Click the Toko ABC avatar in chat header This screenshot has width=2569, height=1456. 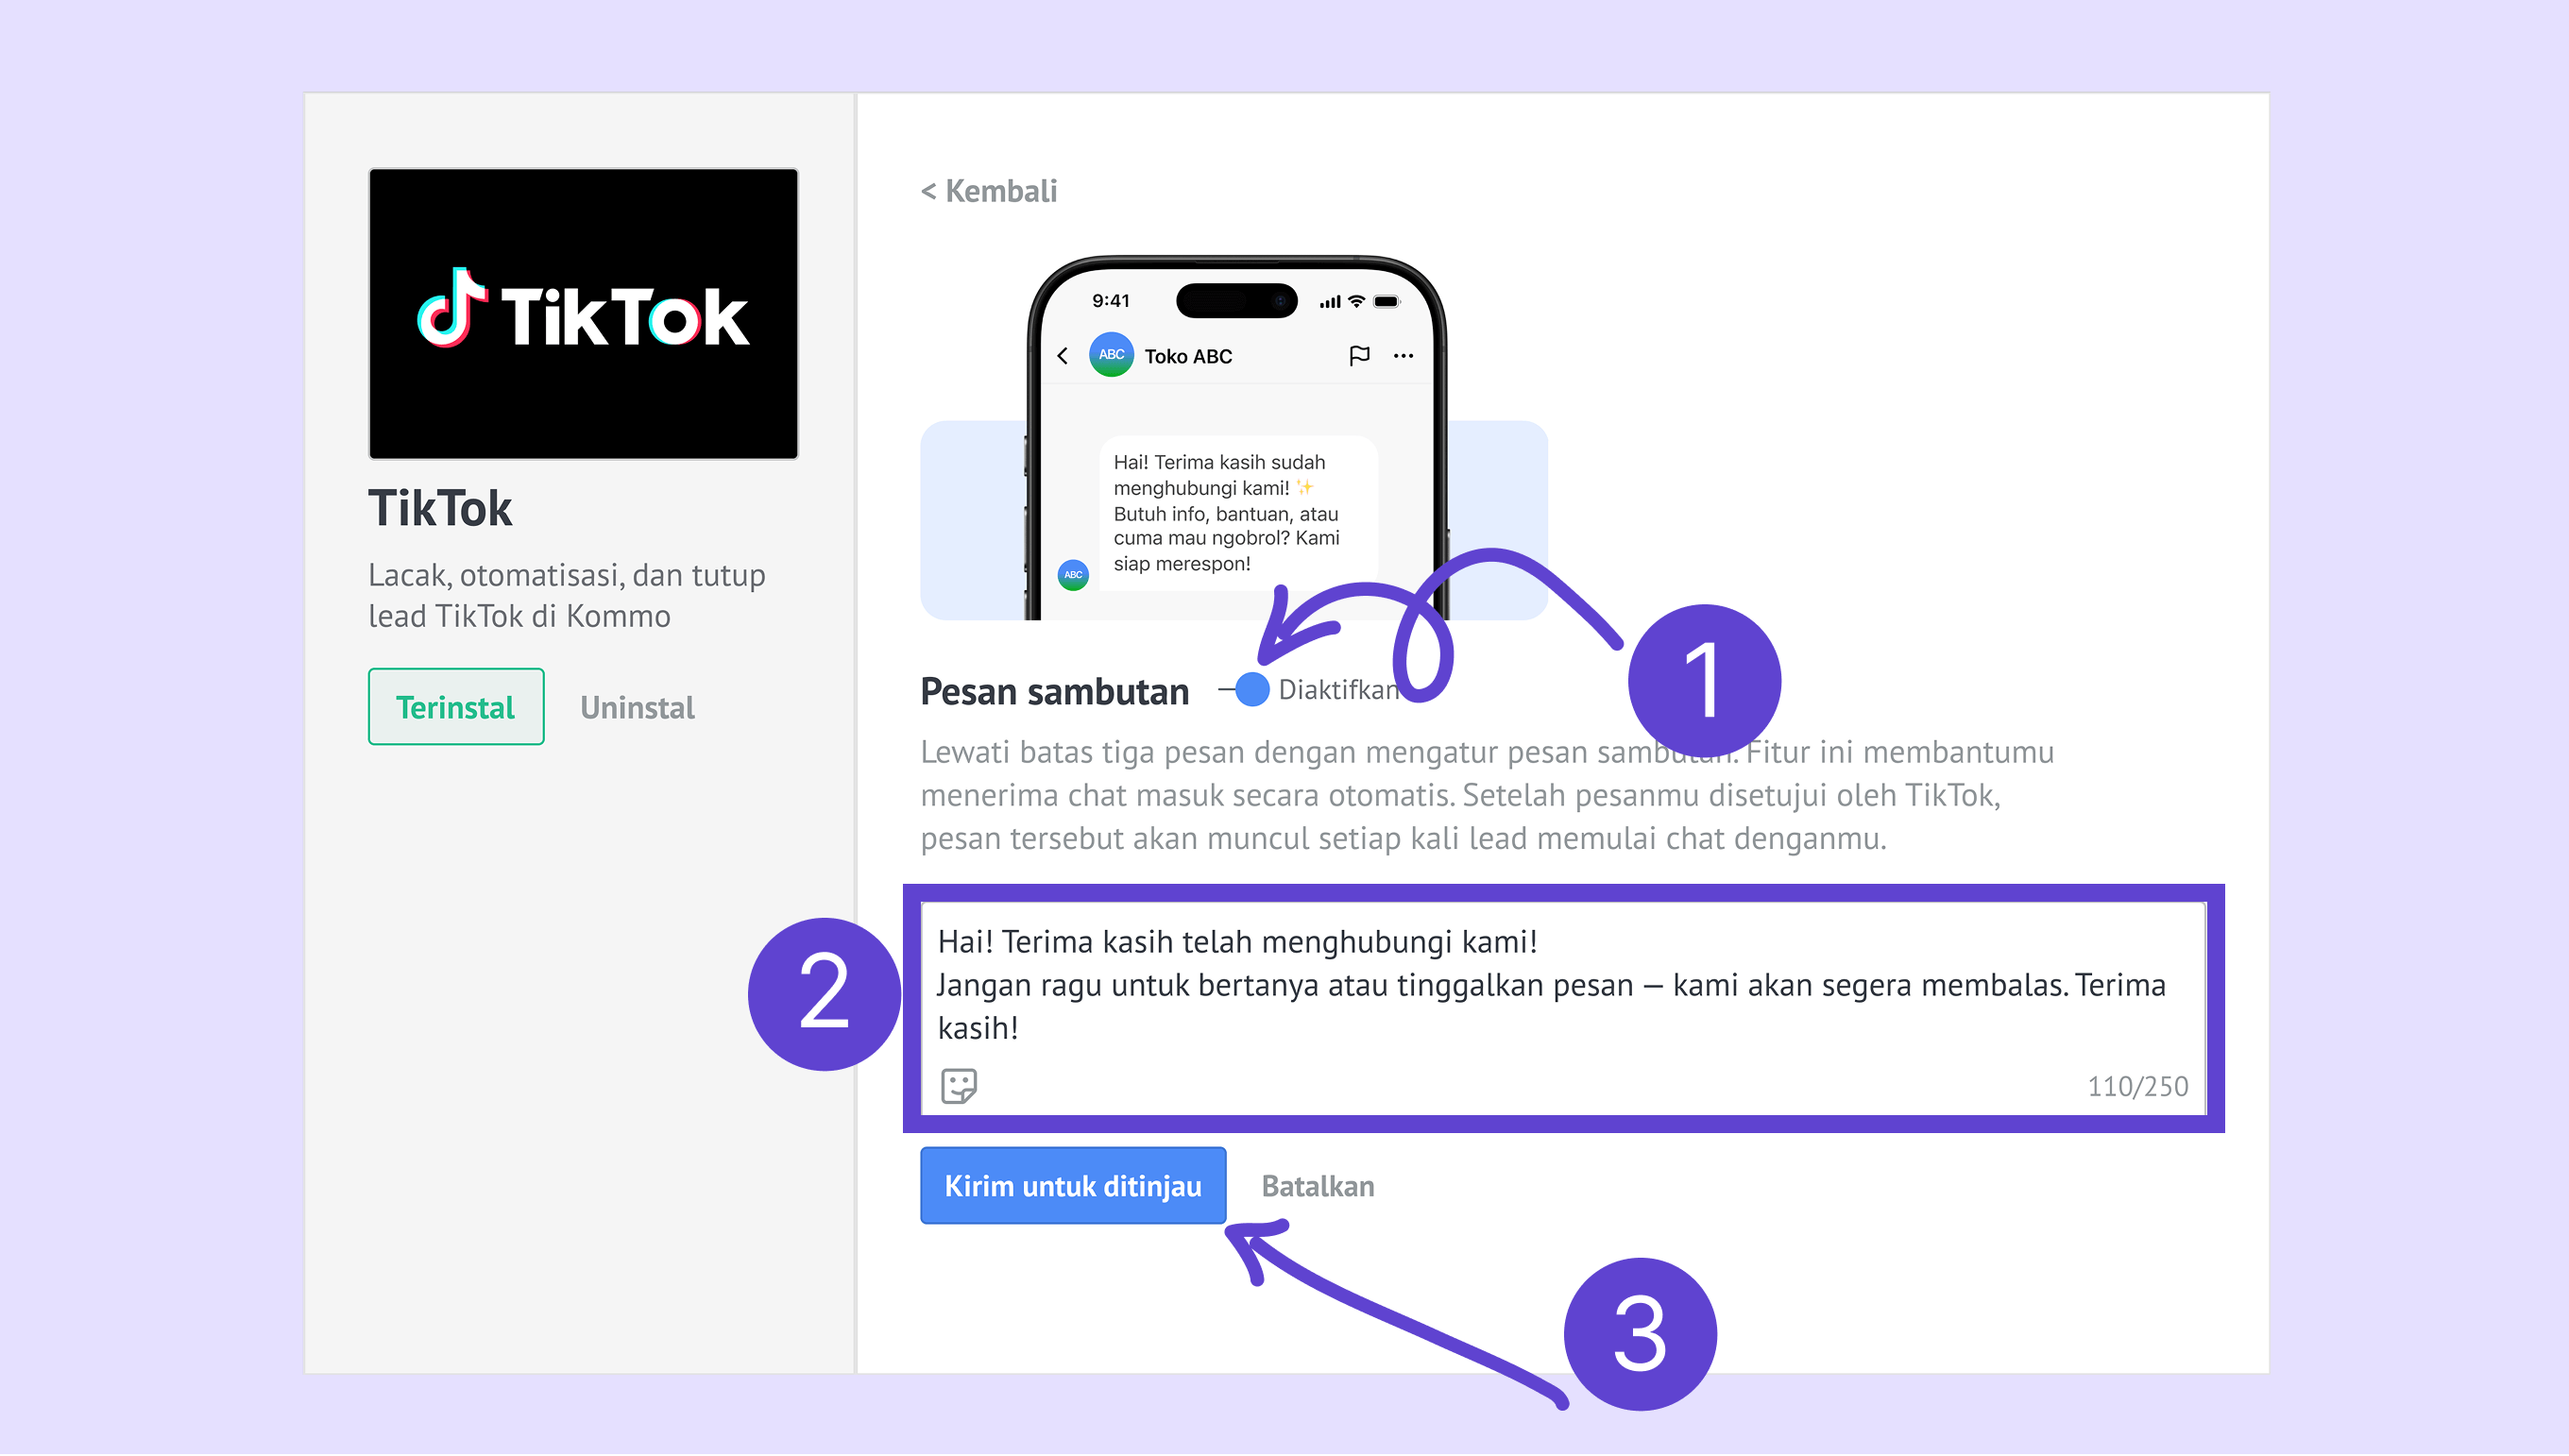coord(1111,355)
